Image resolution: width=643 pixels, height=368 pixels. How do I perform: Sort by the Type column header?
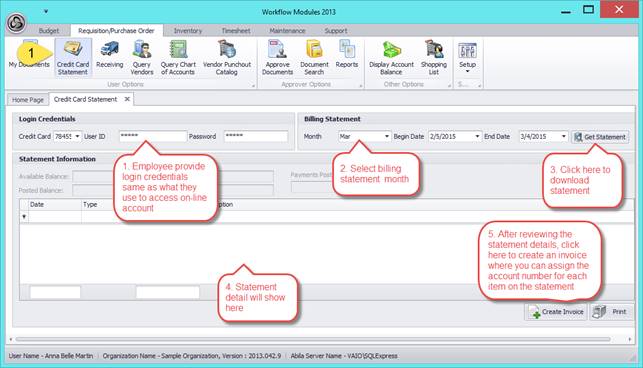[97, 204]
